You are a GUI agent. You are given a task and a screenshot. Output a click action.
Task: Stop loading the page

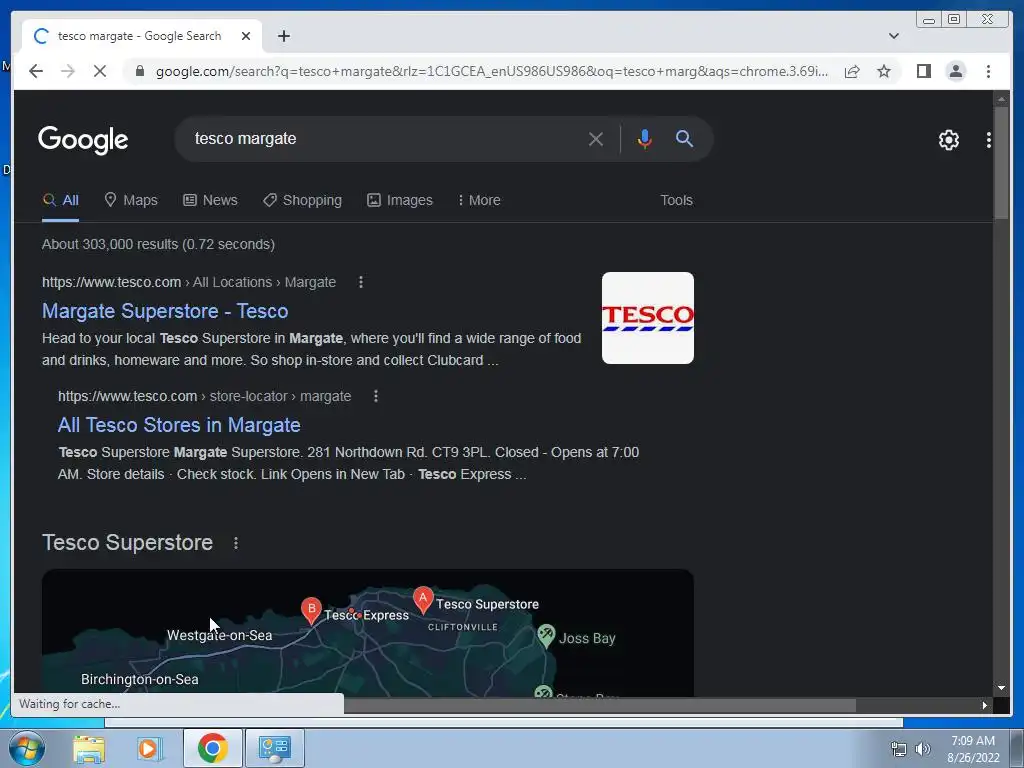pos(100,71)
